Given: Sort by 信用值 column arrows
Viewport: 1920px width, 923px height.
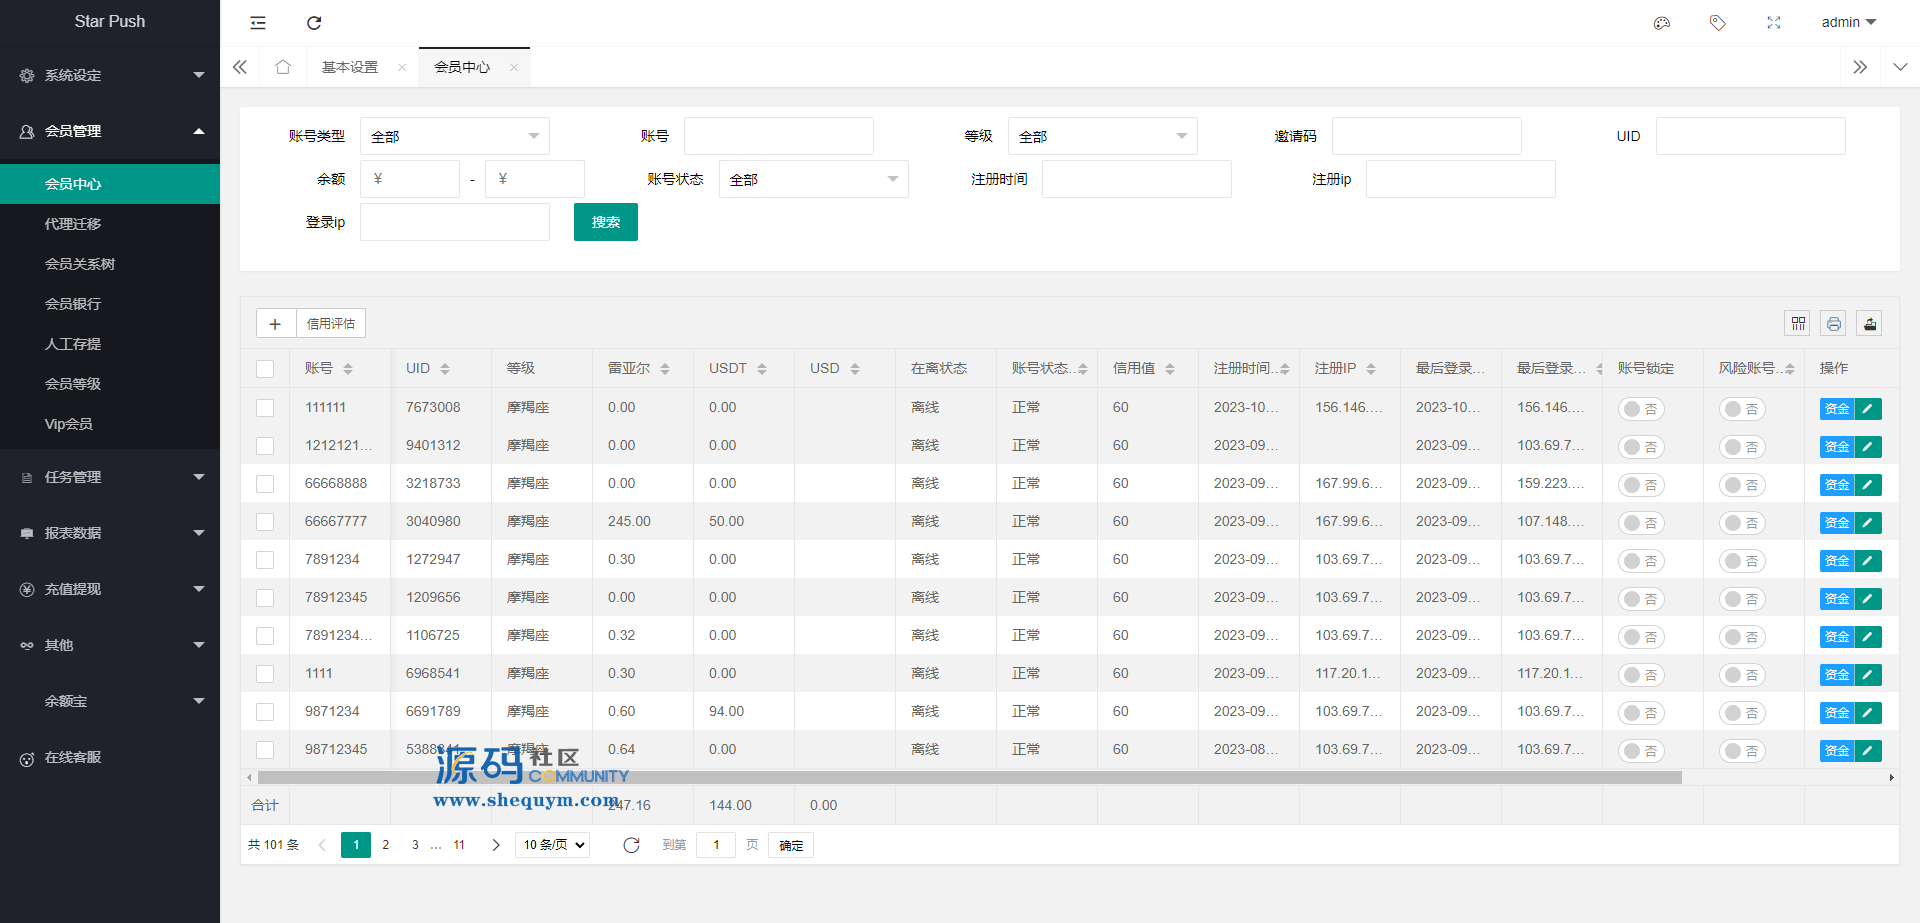Looking at the screenshot, I should (x=1170, y=369).
